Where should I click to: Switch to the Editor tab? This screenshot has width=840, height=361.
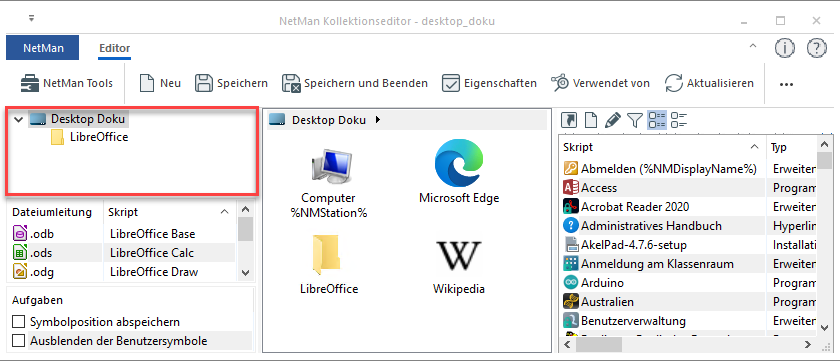[x=115, y=48]
